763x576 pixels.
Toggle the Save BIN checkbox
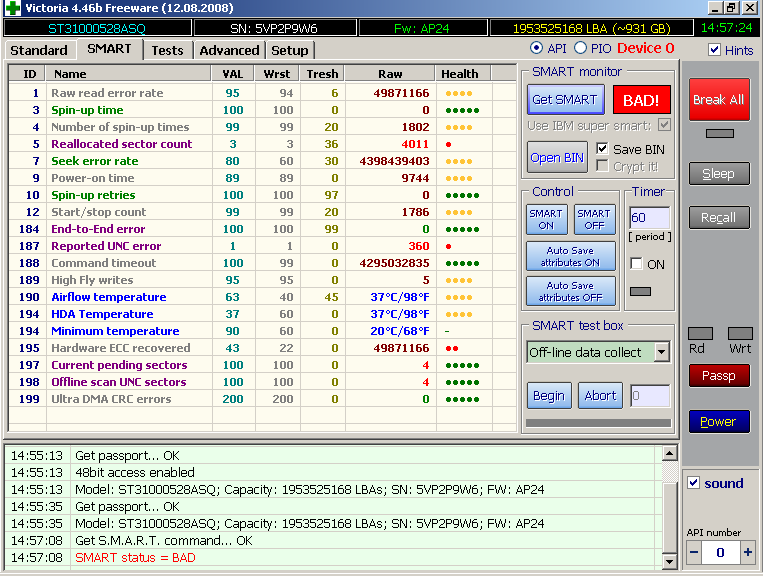coord(602,149)
